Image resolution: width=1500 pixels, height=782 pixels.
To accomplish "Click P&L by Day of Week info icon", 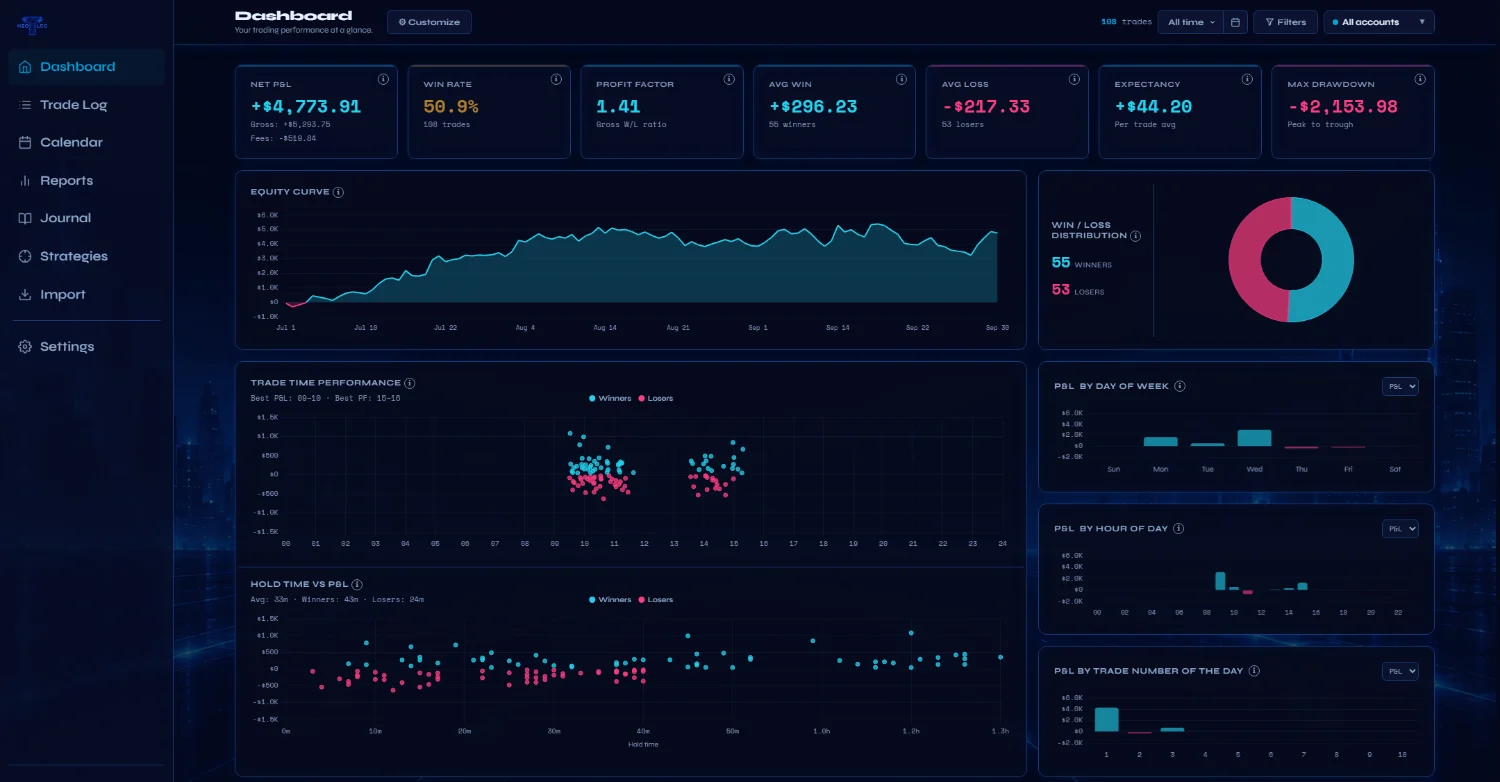I will [x=1180, y=386].
